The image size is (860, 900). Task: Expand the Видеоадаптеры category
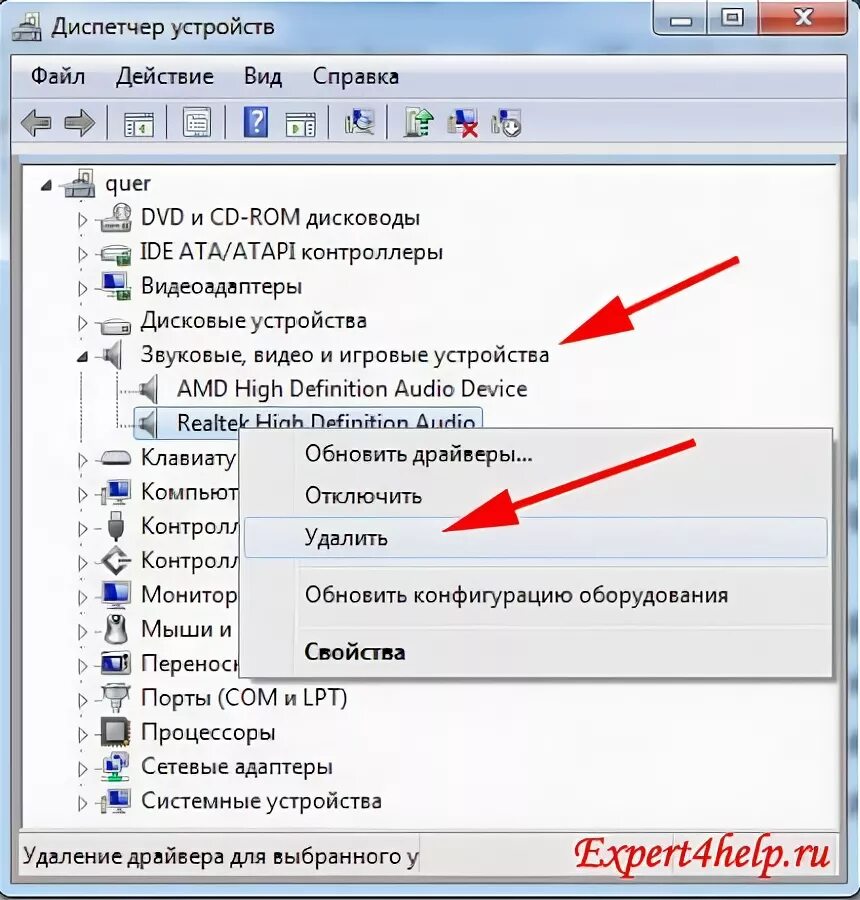(x=82, y=286)
